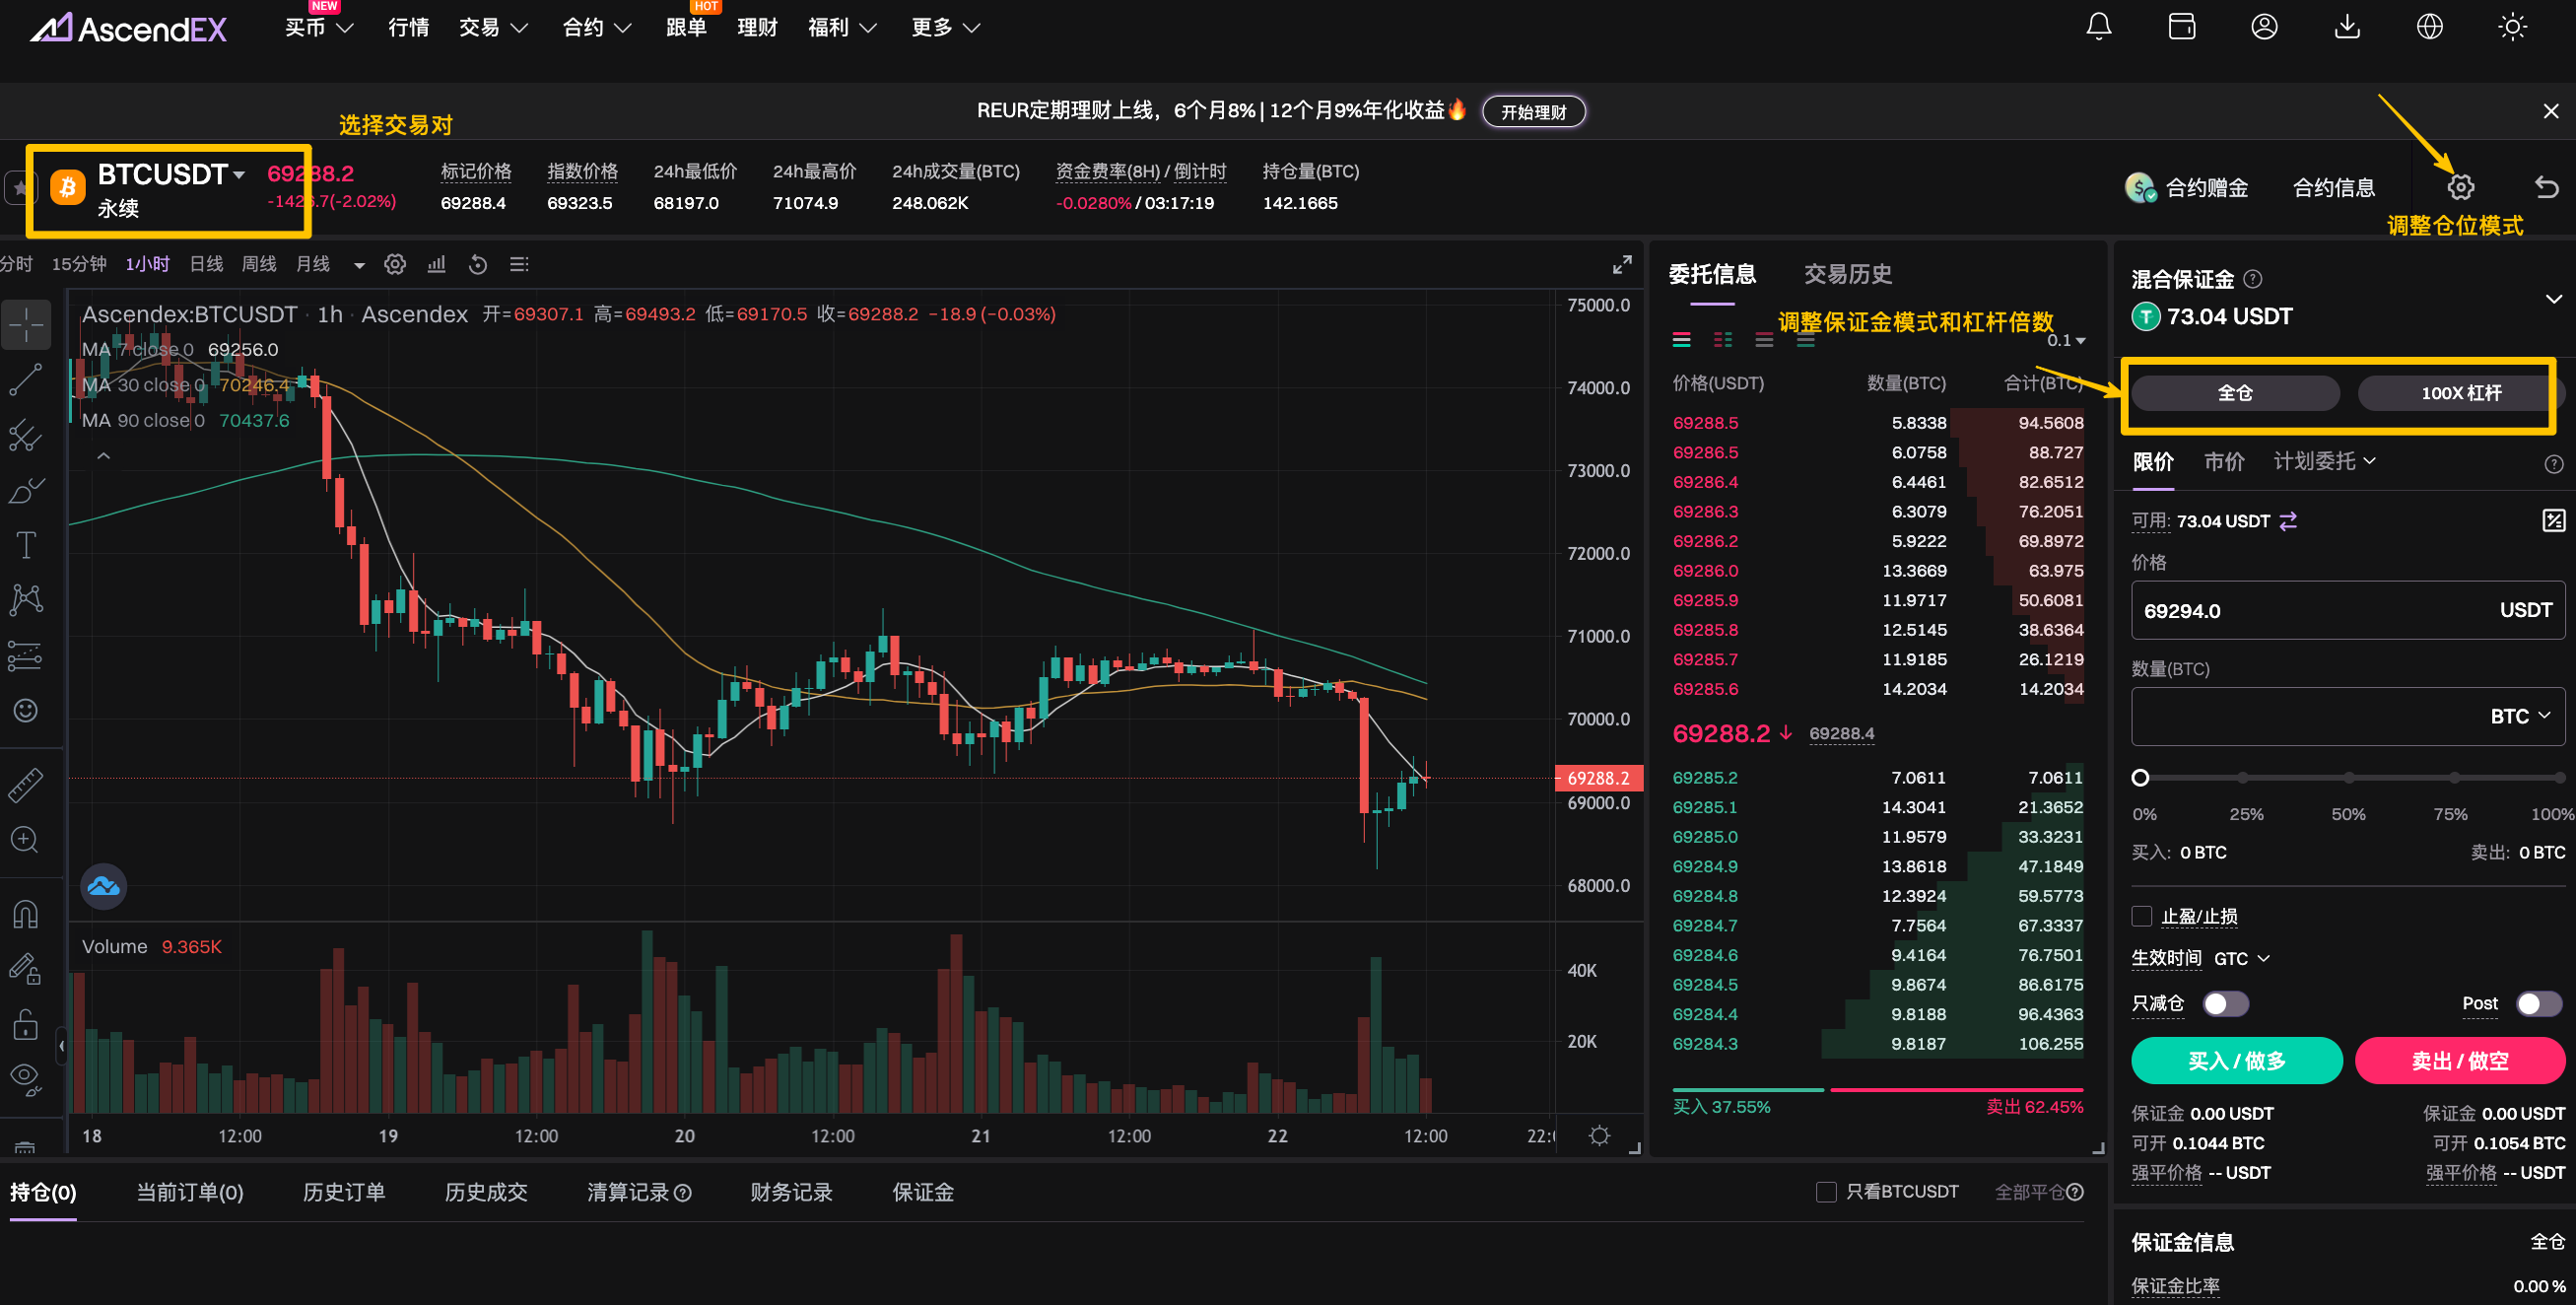Open the GTC 生效时间 dropdown

point(2241,958)
